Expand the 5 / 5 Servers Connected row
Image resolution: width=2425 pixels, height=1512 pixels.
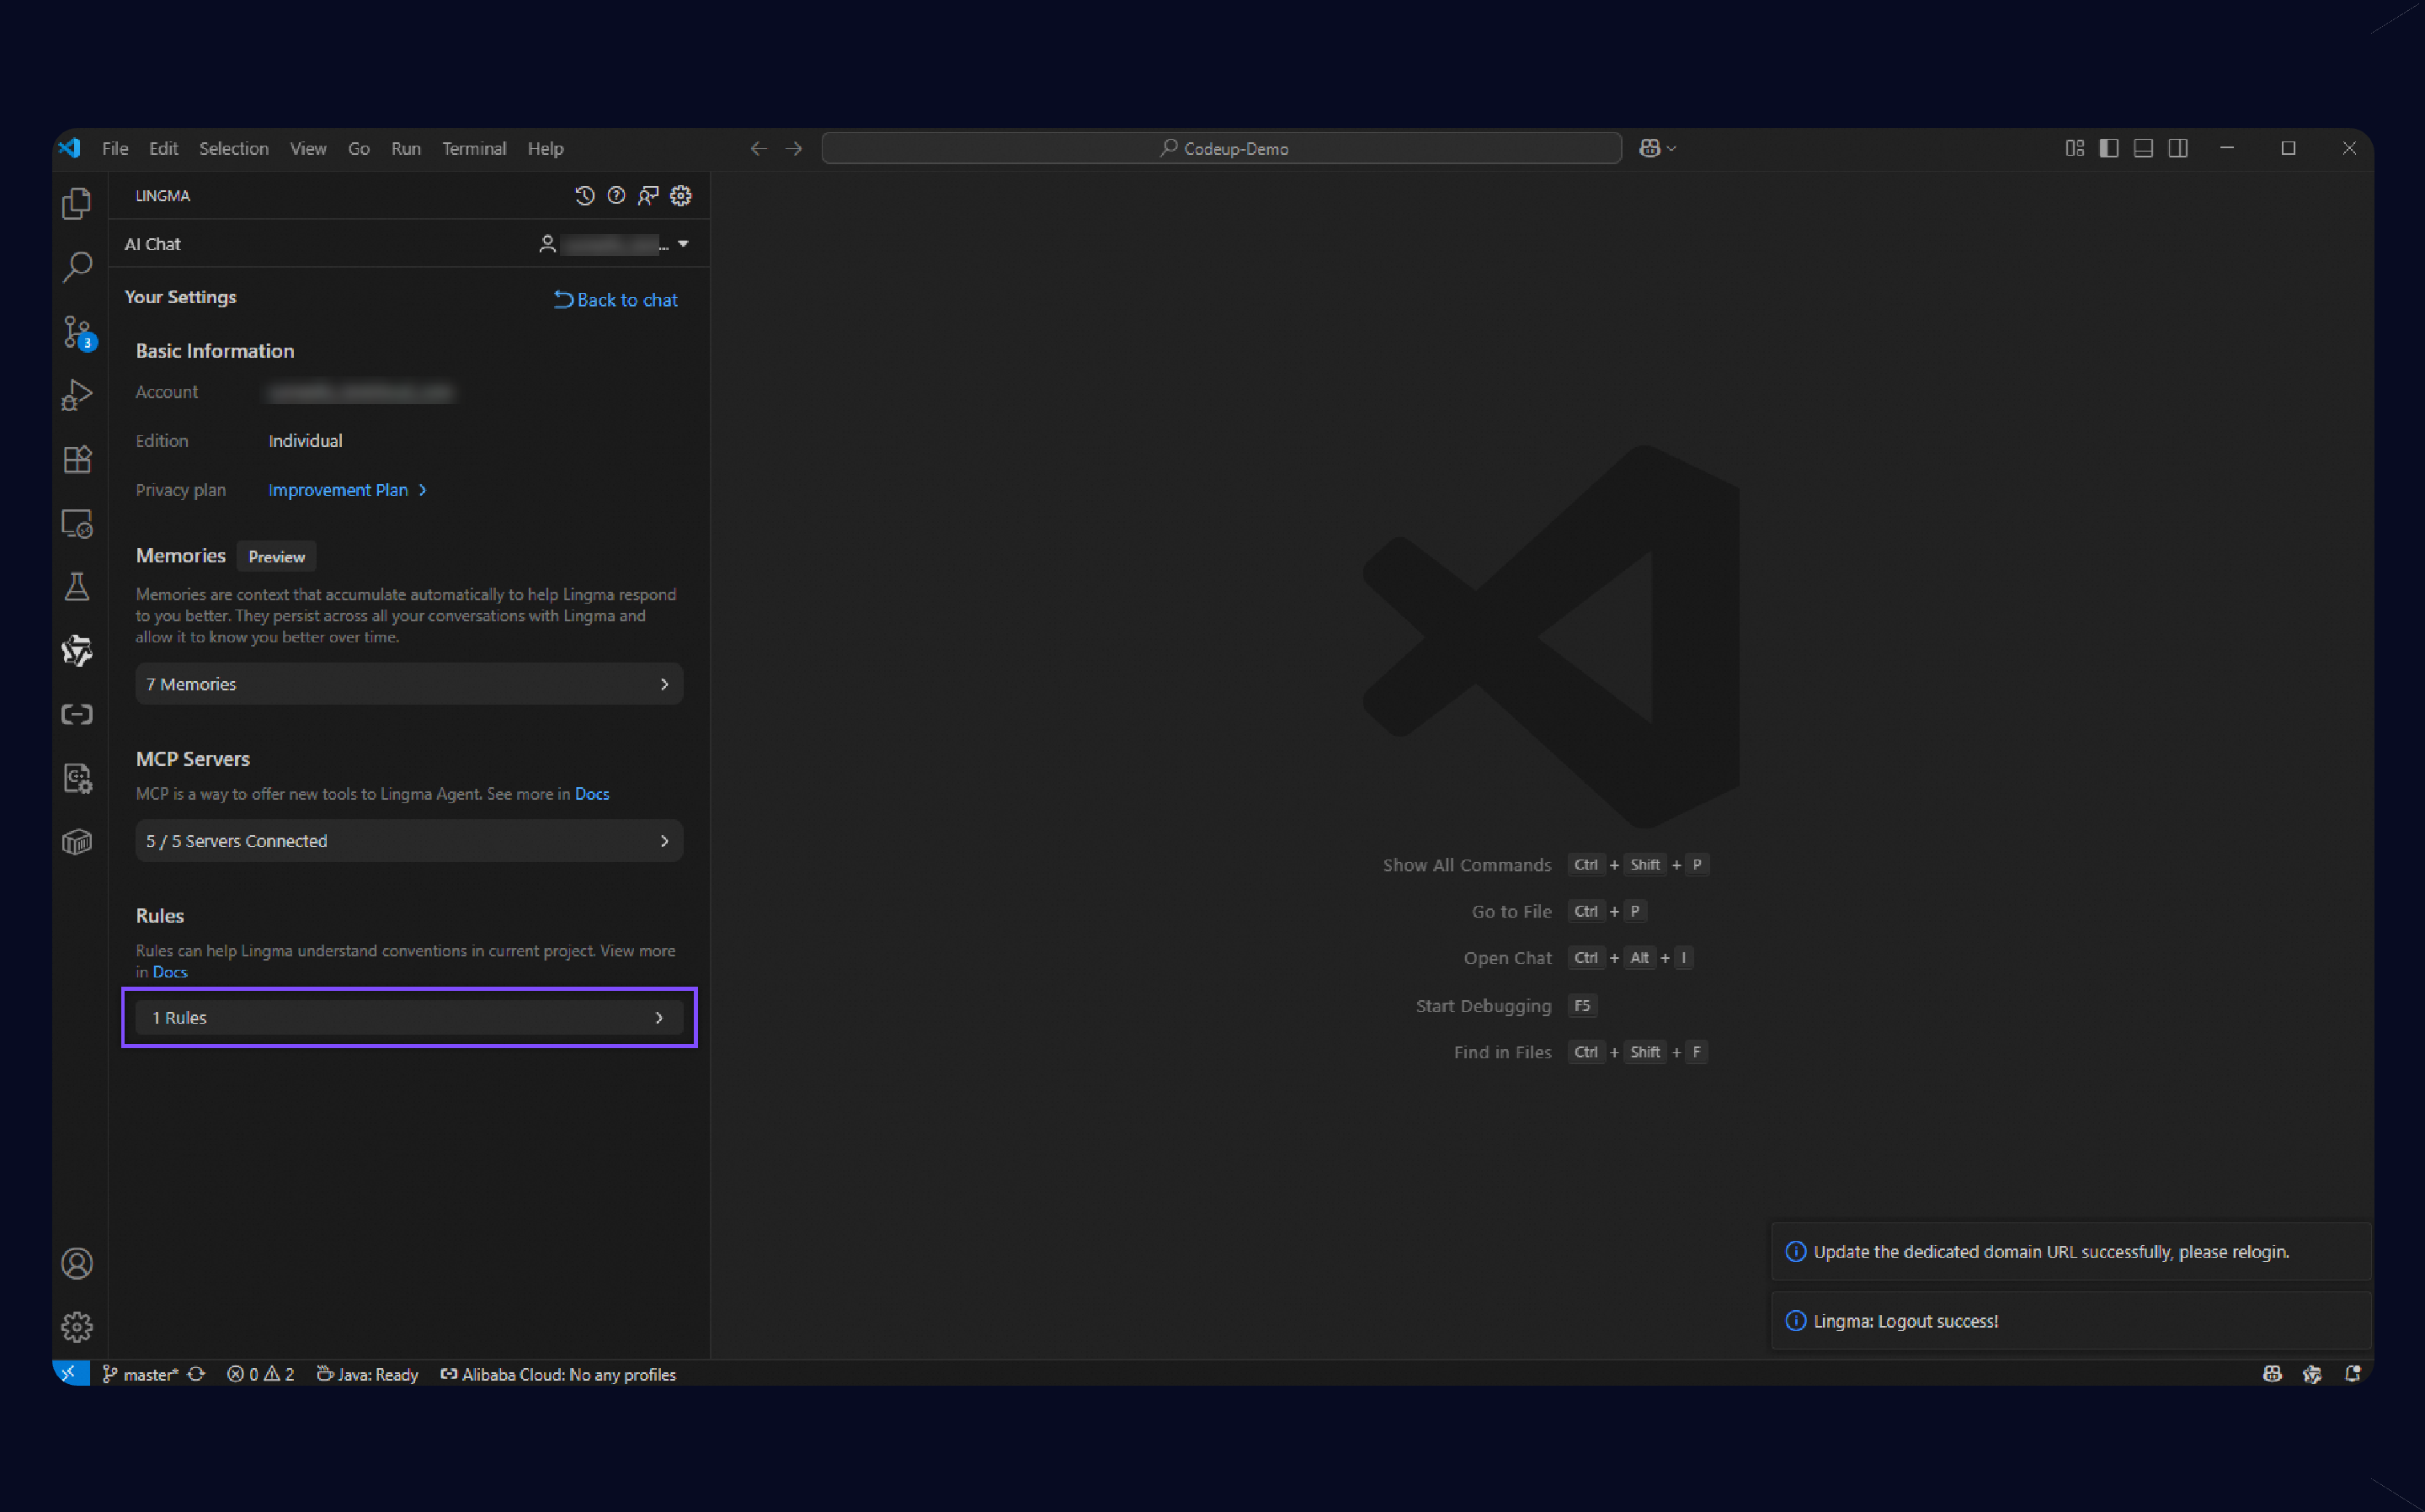coord(409,841)
